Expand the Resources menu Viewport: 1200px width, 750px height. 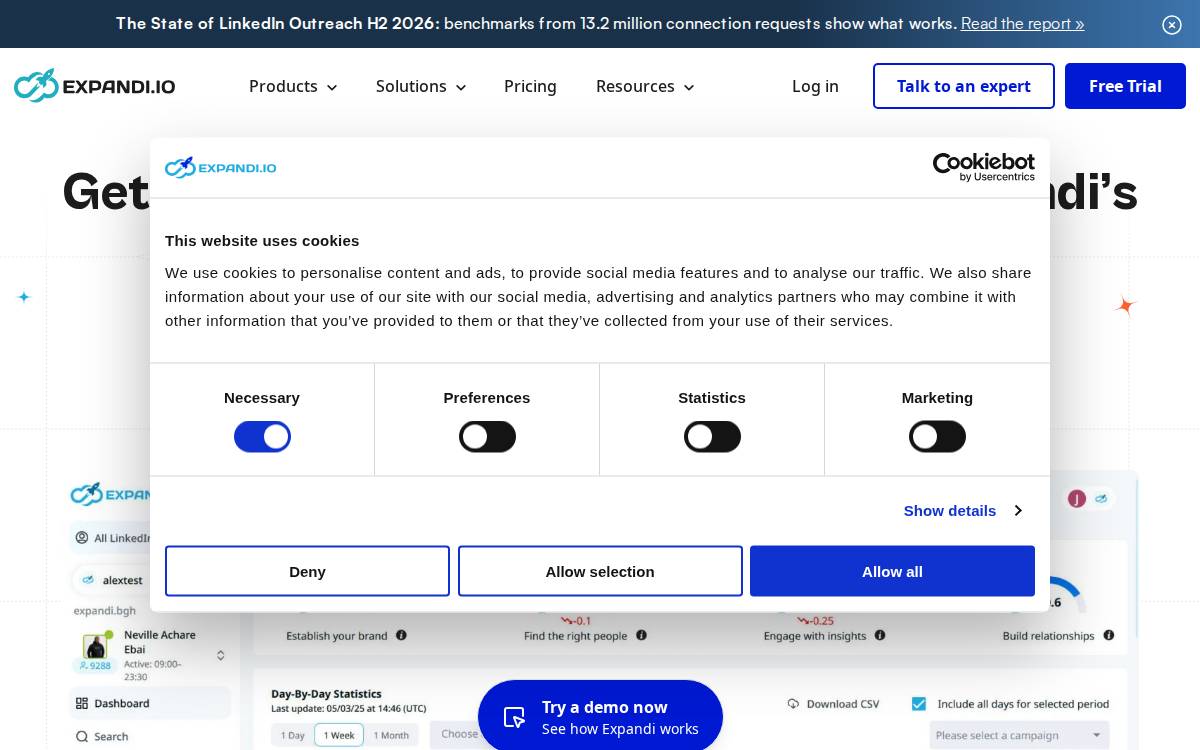tap(645, 87)
